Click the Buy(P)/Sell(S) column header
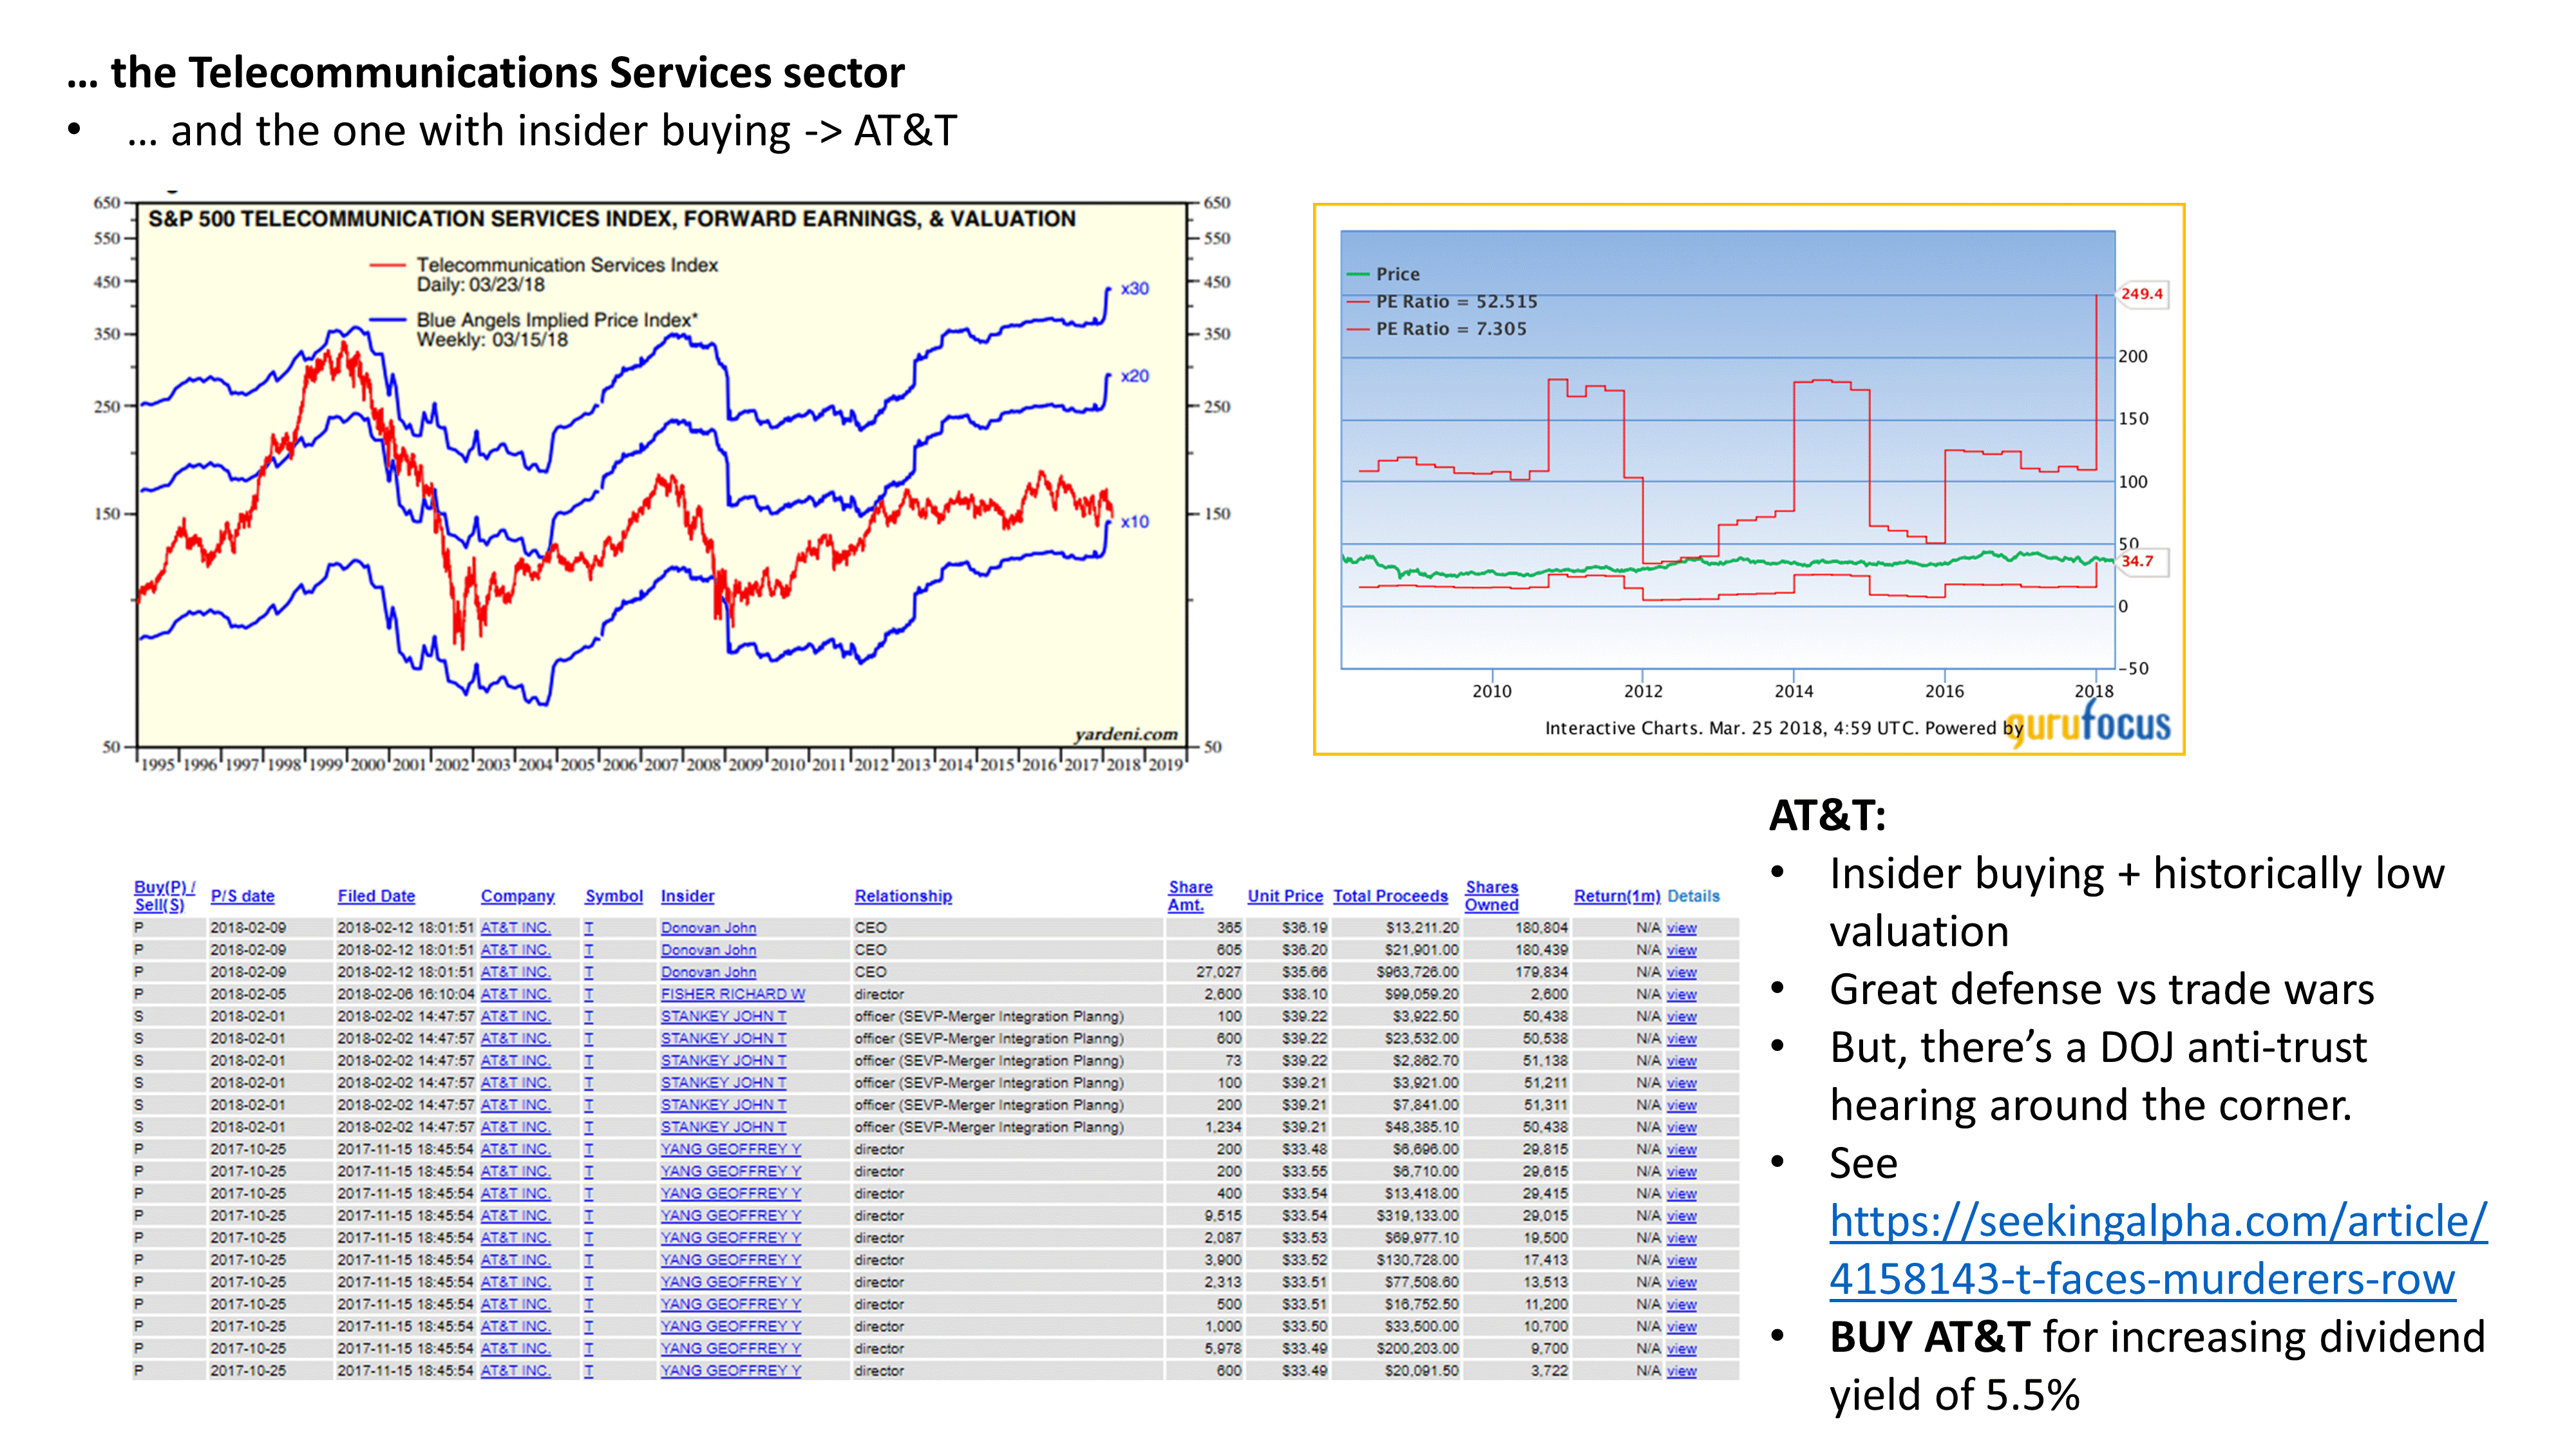Viewport: 2576px width, 1449px height. (x=164, y=895)
